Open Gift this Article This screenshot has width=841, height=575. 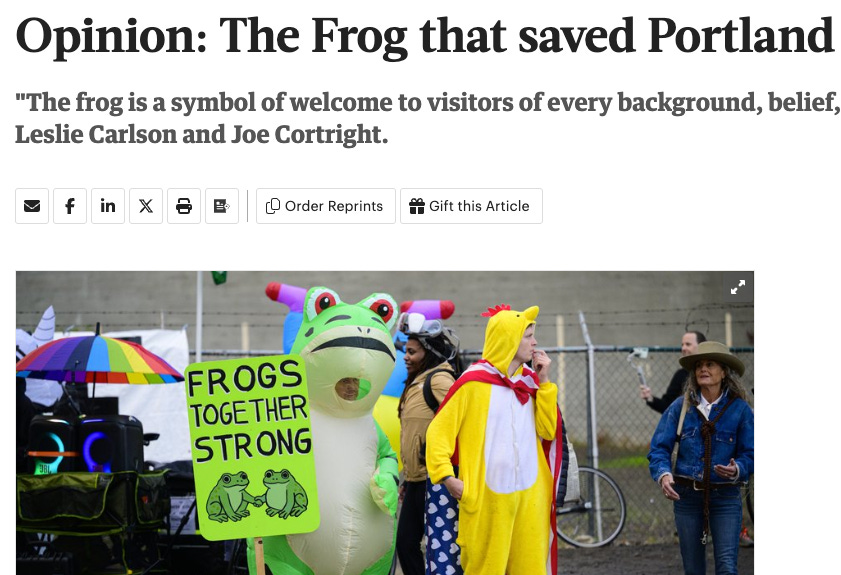coord(471,206)
